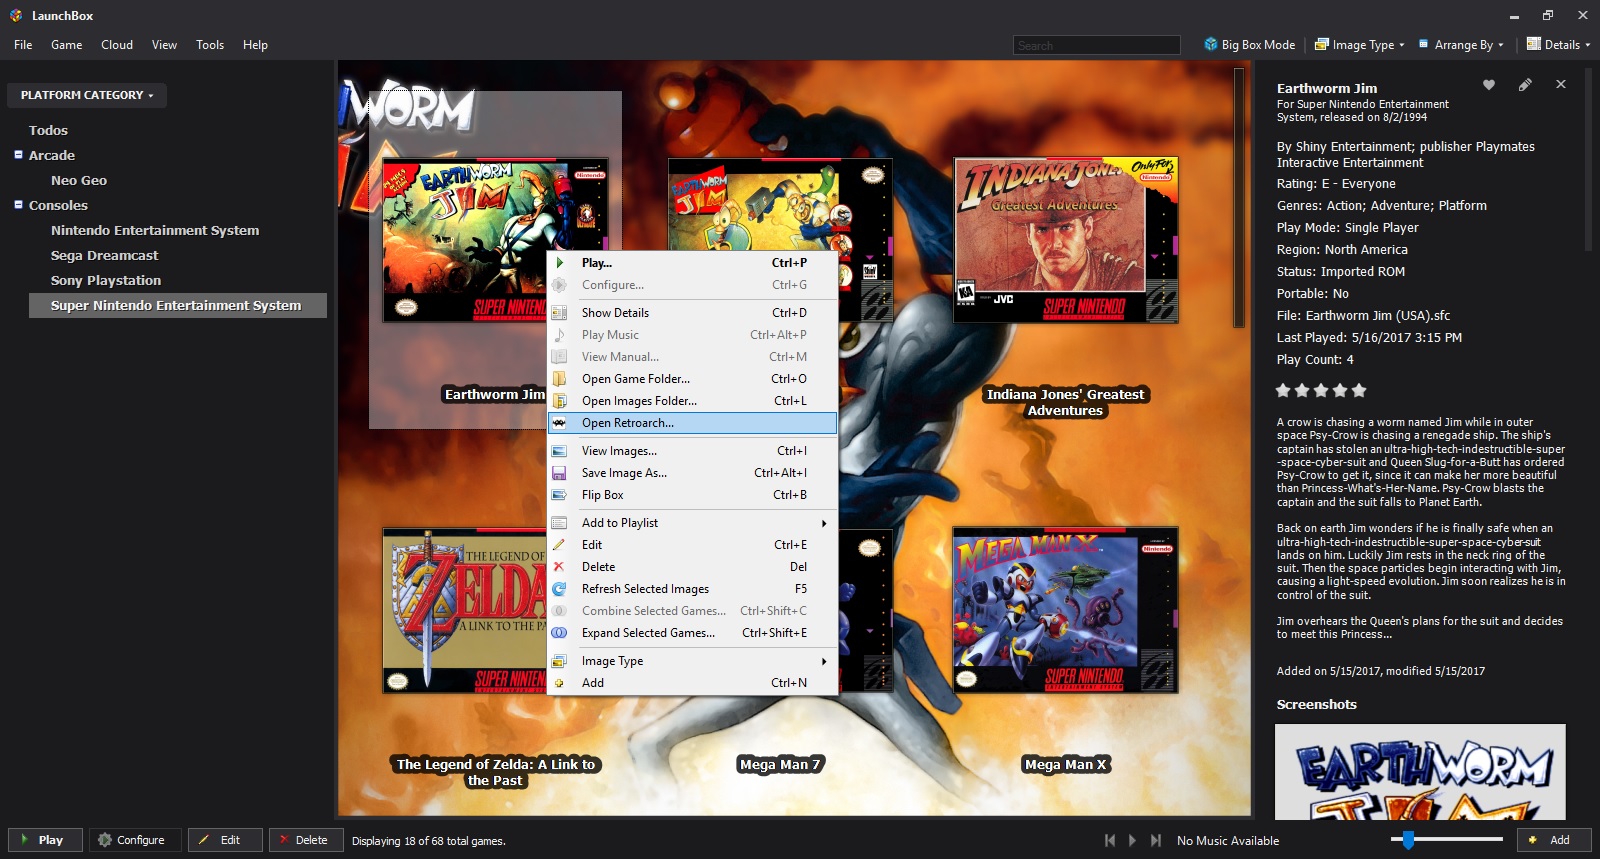Open the Help menu

coord(255,44)
